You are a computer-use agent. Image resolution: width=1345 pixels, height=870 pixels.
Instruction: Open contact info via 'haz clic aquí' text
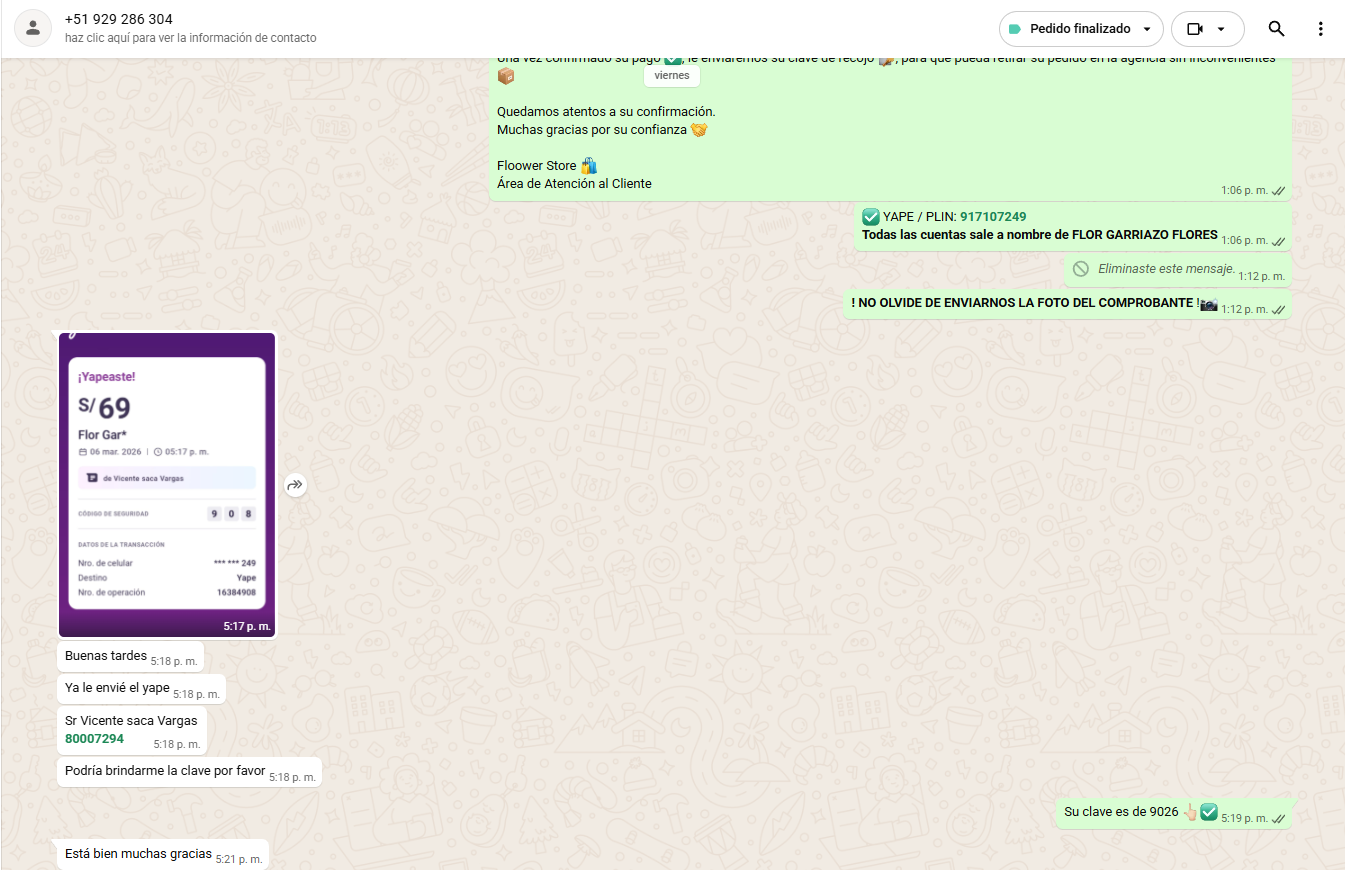pos(190,38)
